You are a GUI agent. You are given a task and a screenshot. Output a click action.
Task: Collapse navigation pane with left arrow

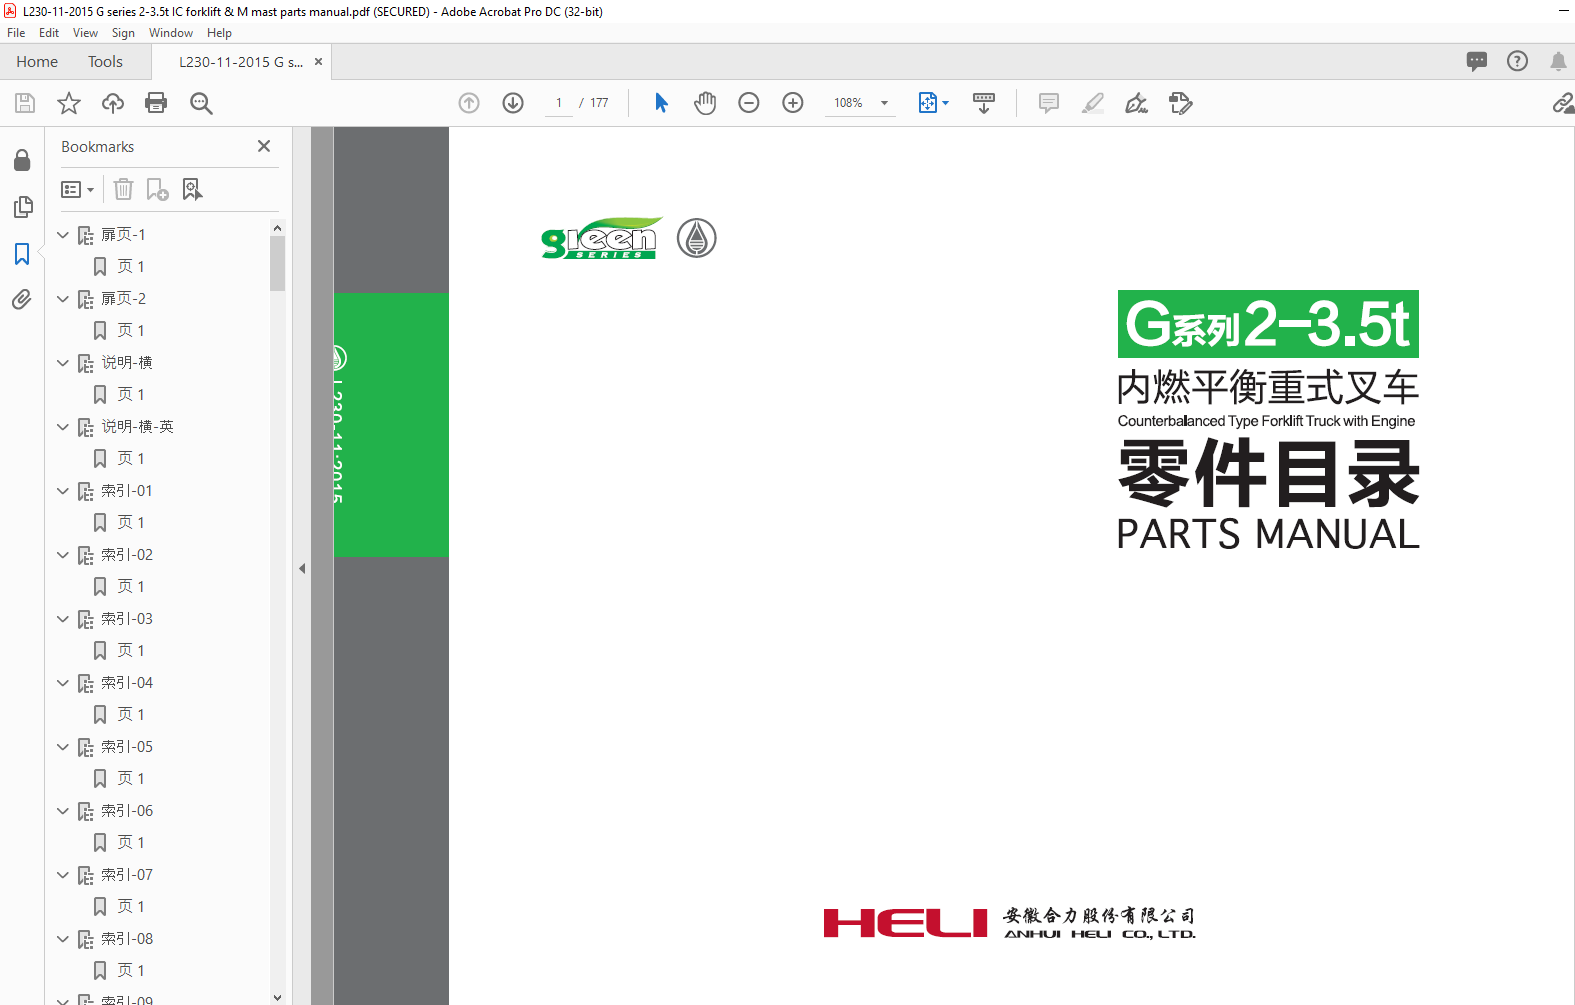302,568
